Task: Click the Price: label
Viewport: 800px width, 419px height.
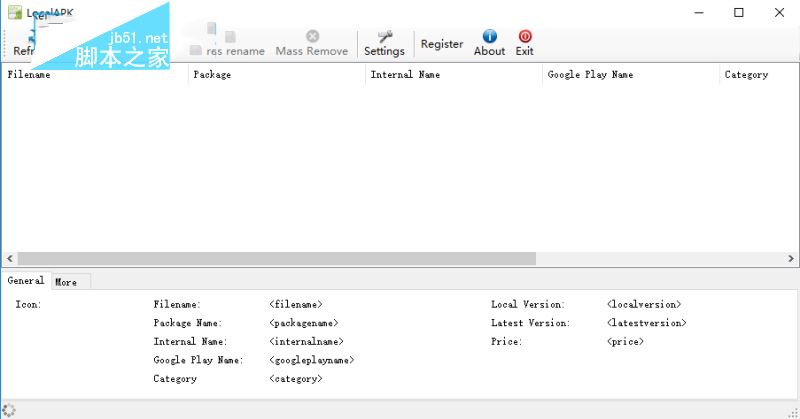Action: (x=507, y=341)
